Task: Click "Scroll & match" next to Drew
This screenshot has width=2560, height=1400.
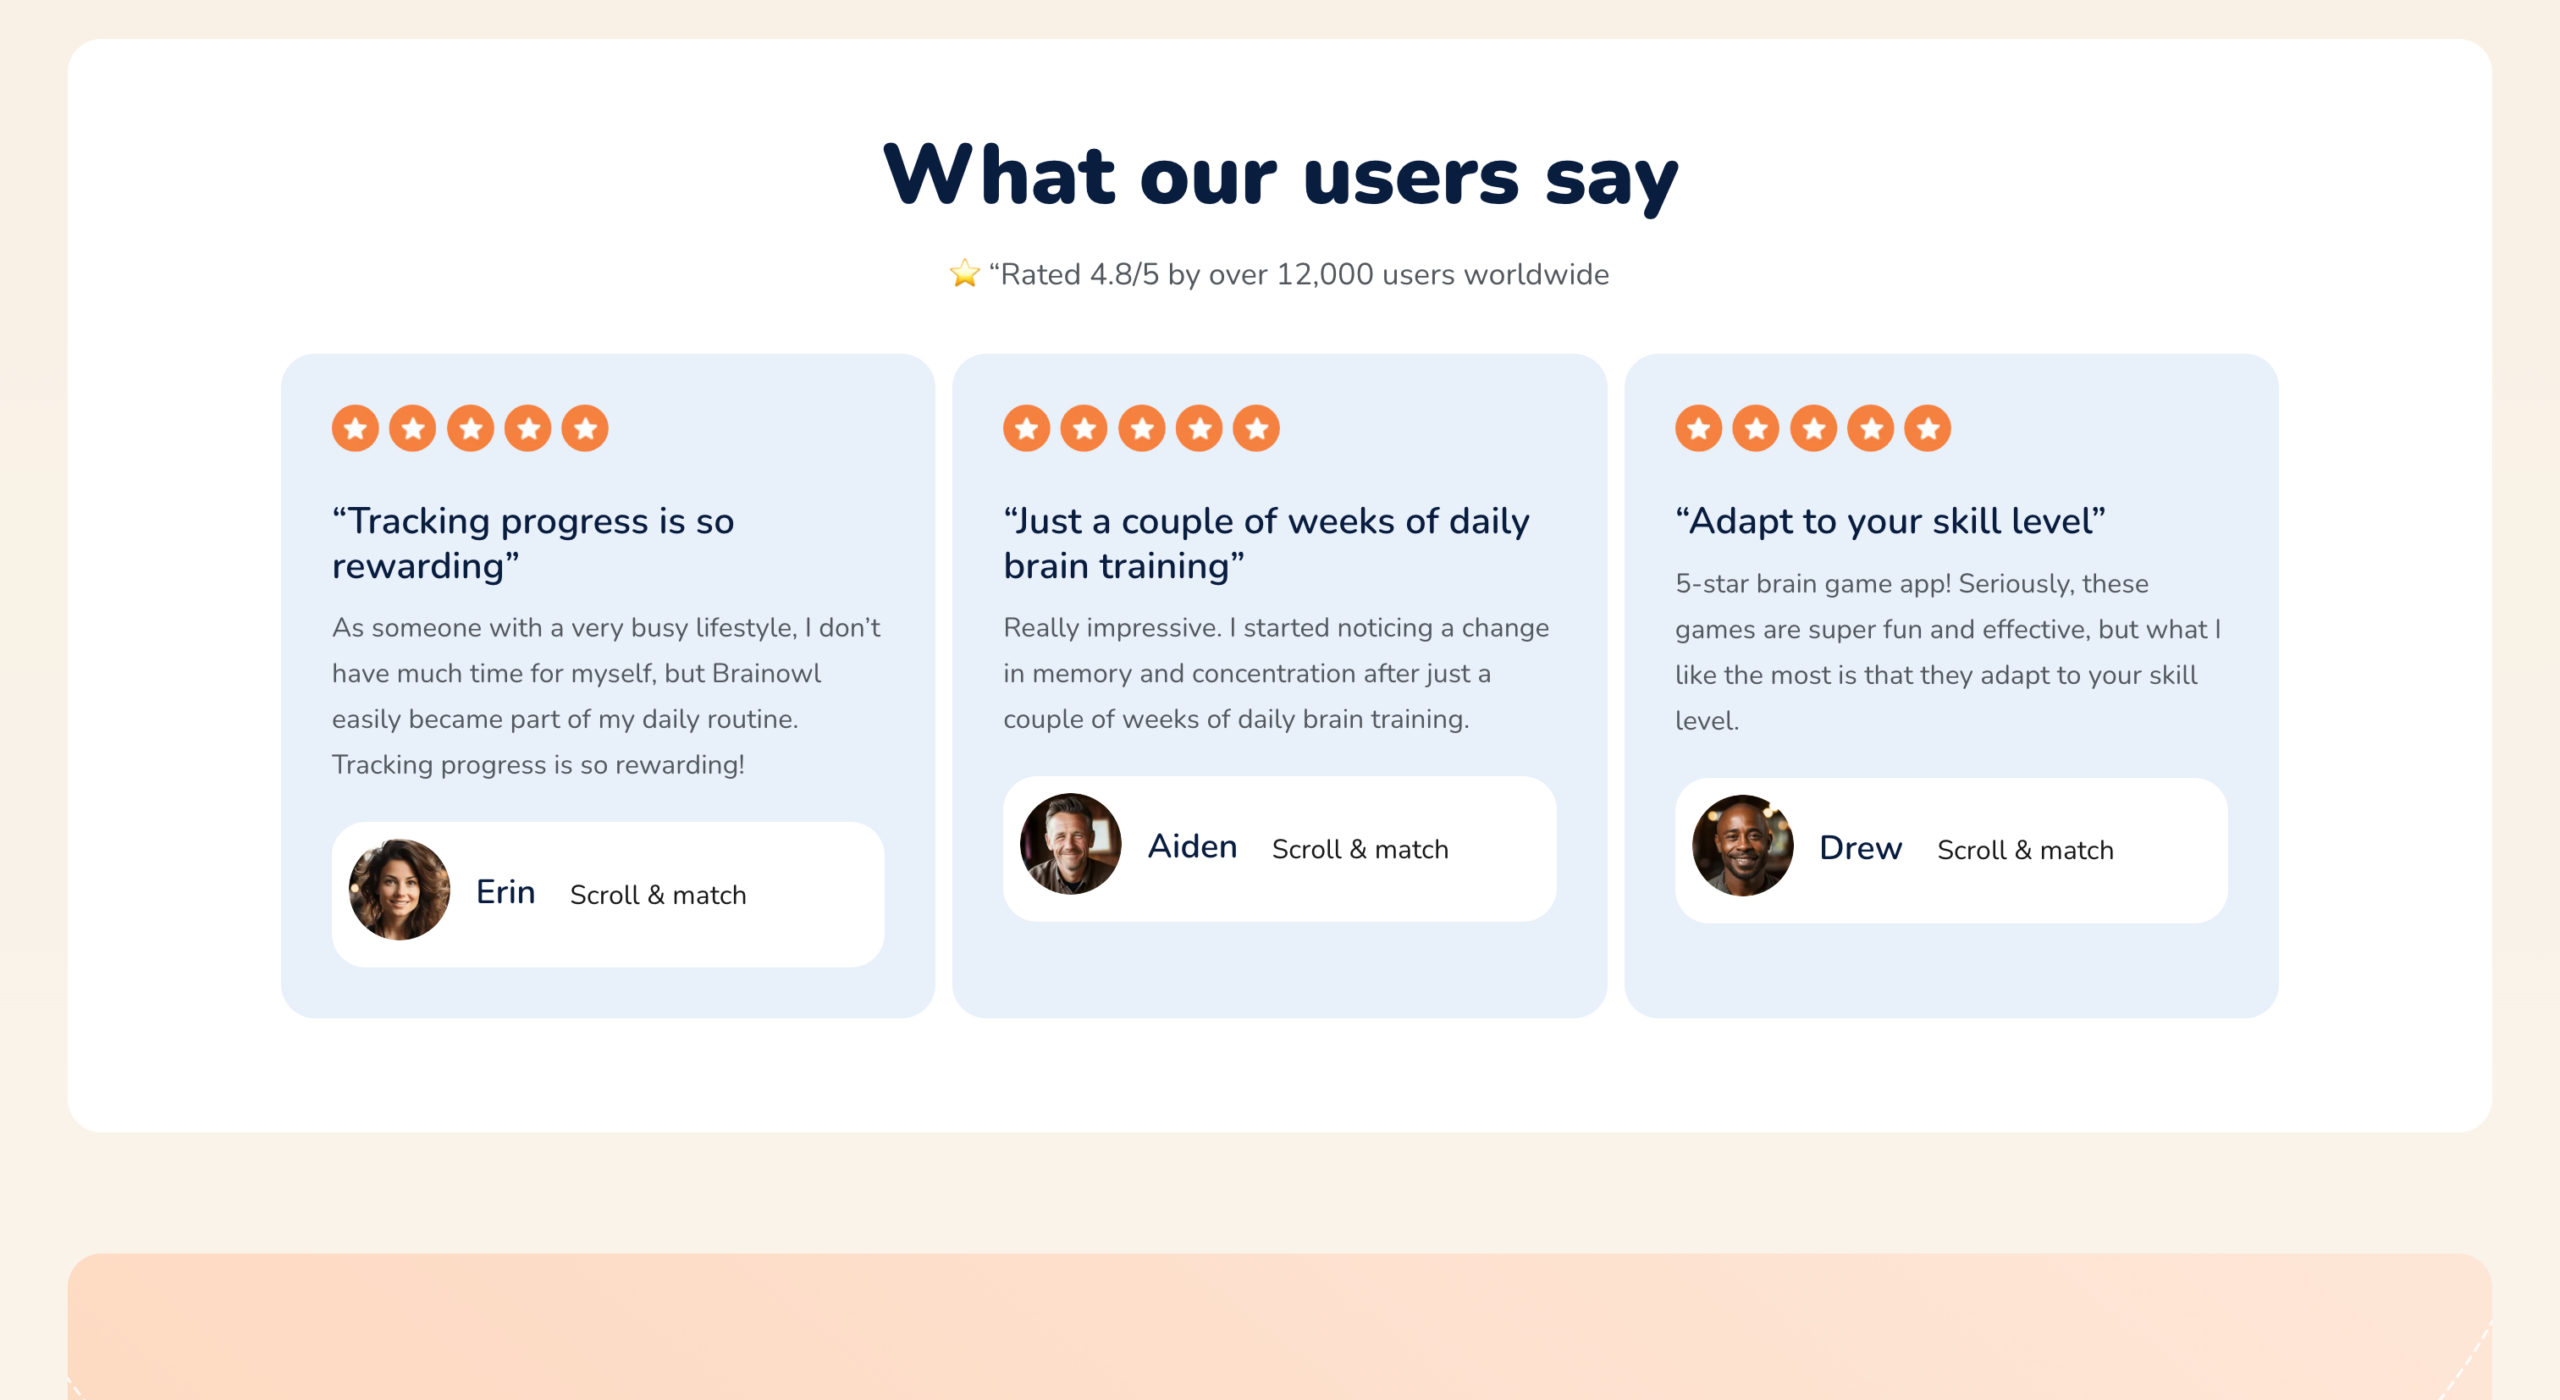Action: coord(2025,850)
